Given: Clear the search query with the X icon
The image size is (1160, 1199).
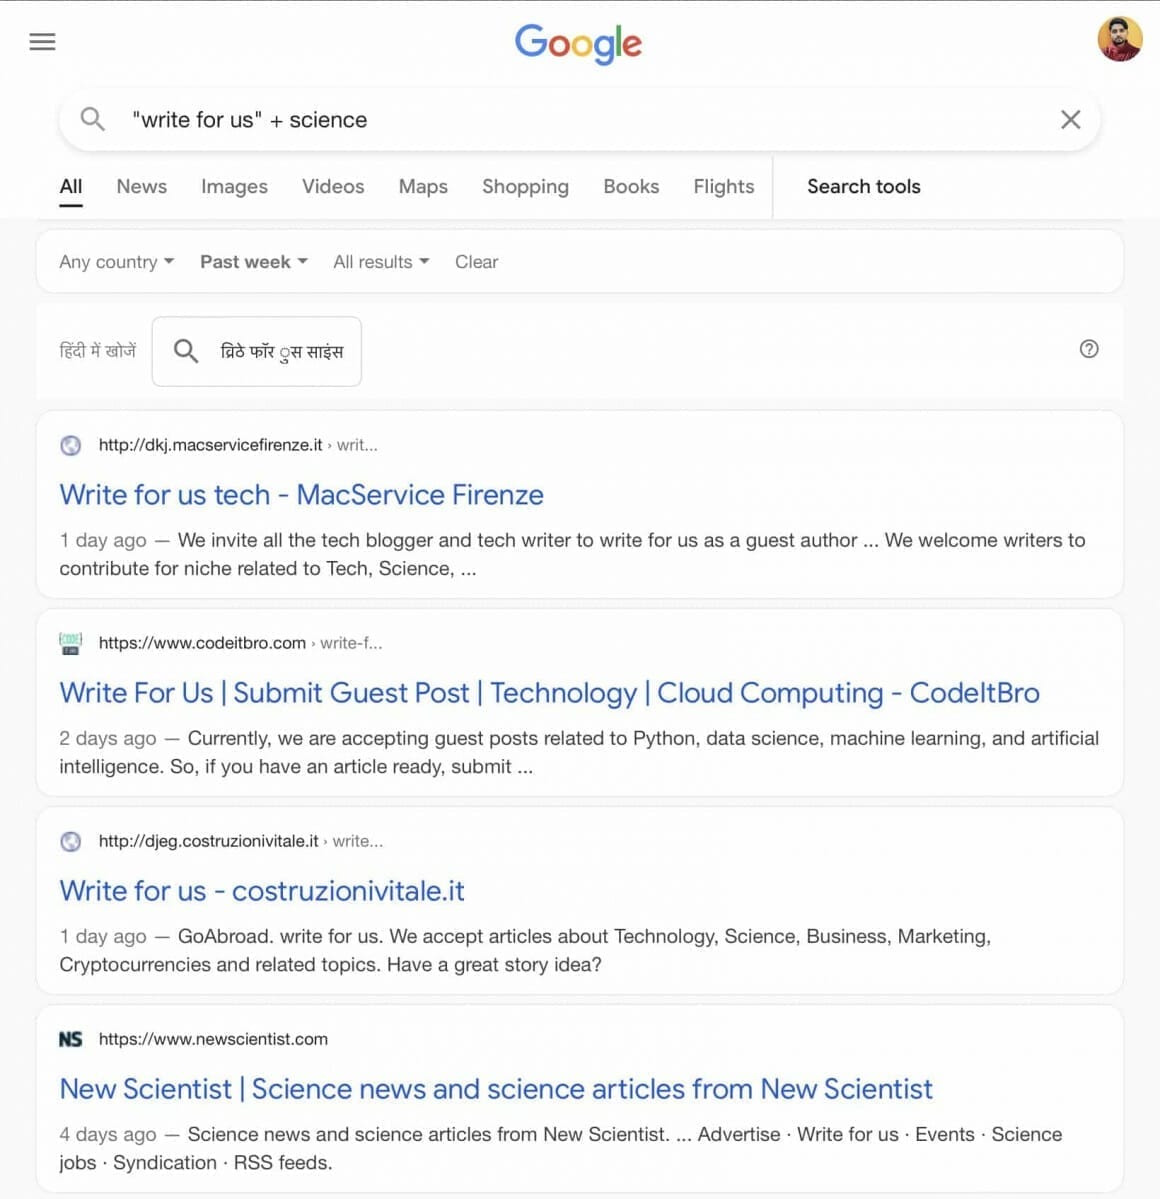Looking at the screenshot, I should click(1070, 119).
